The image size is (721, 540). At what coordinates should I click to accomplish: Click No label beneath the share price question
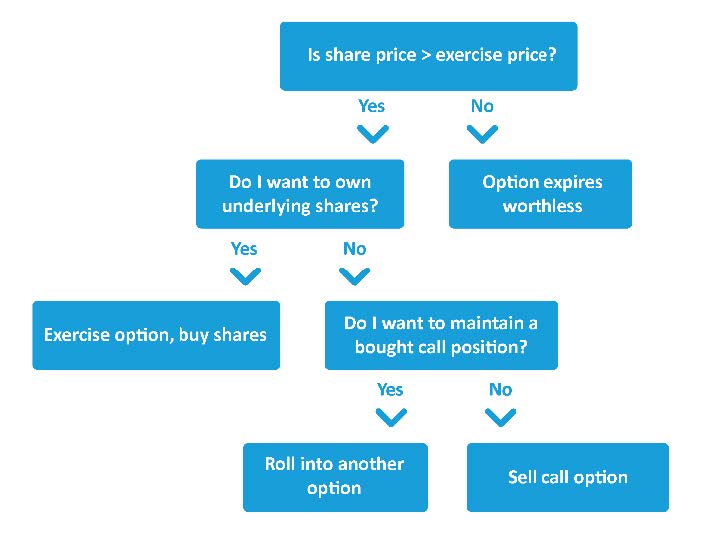(x=482, y=106)
